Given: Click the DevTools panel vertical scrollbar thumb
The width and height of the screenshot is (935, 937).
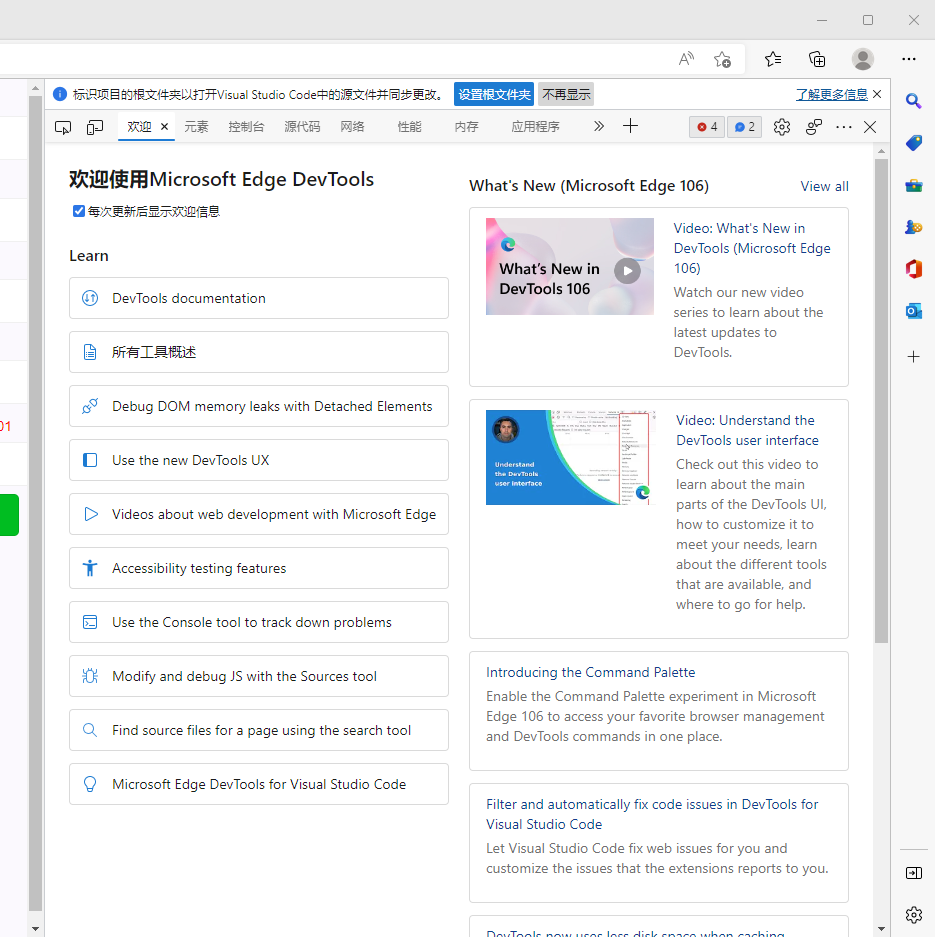Looking at the screenshot, I should tap(881, 400).
